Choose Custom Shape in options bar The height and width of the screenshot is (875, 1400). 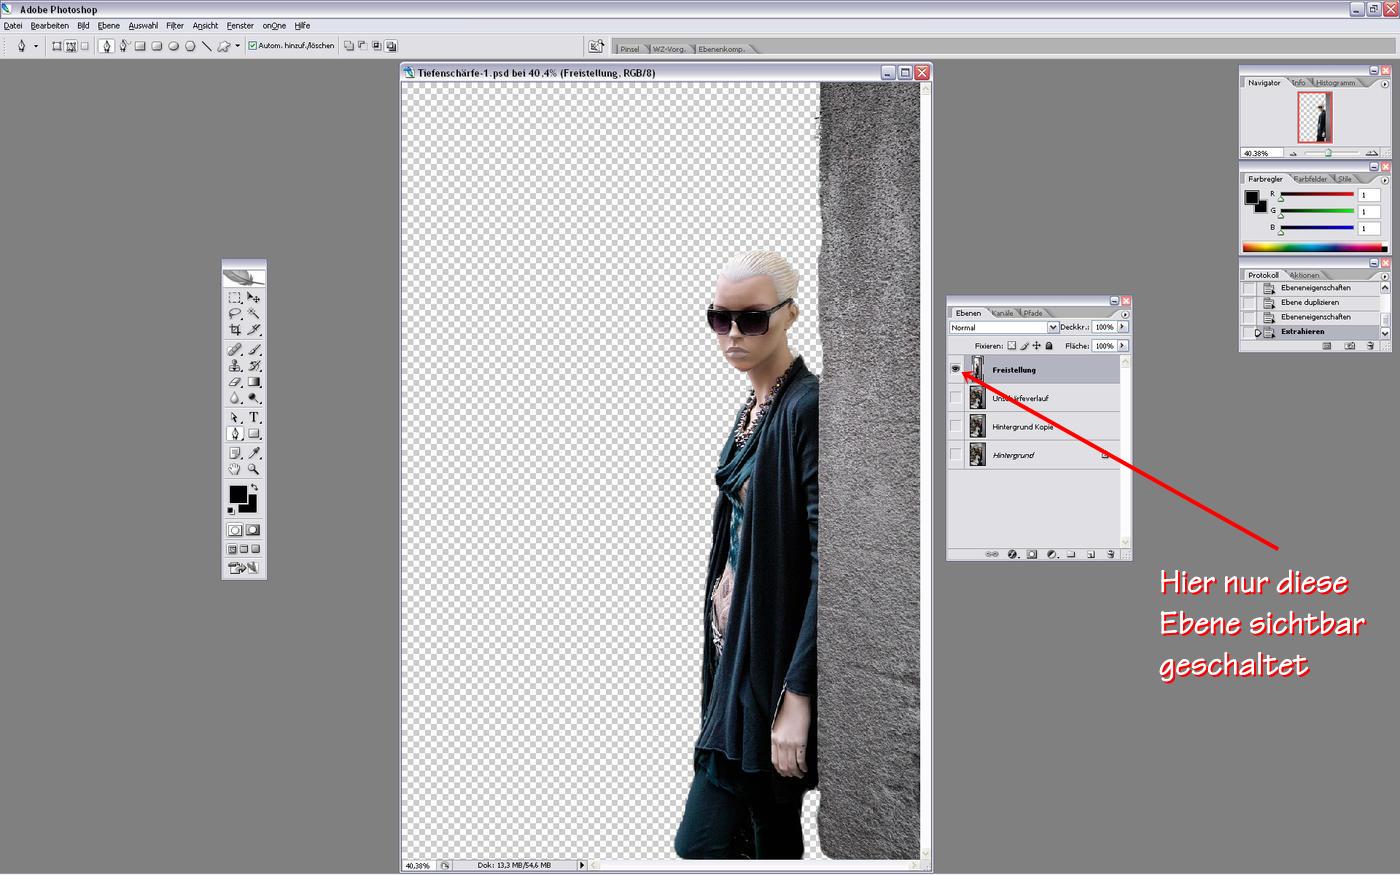click(x=223, y=46)
